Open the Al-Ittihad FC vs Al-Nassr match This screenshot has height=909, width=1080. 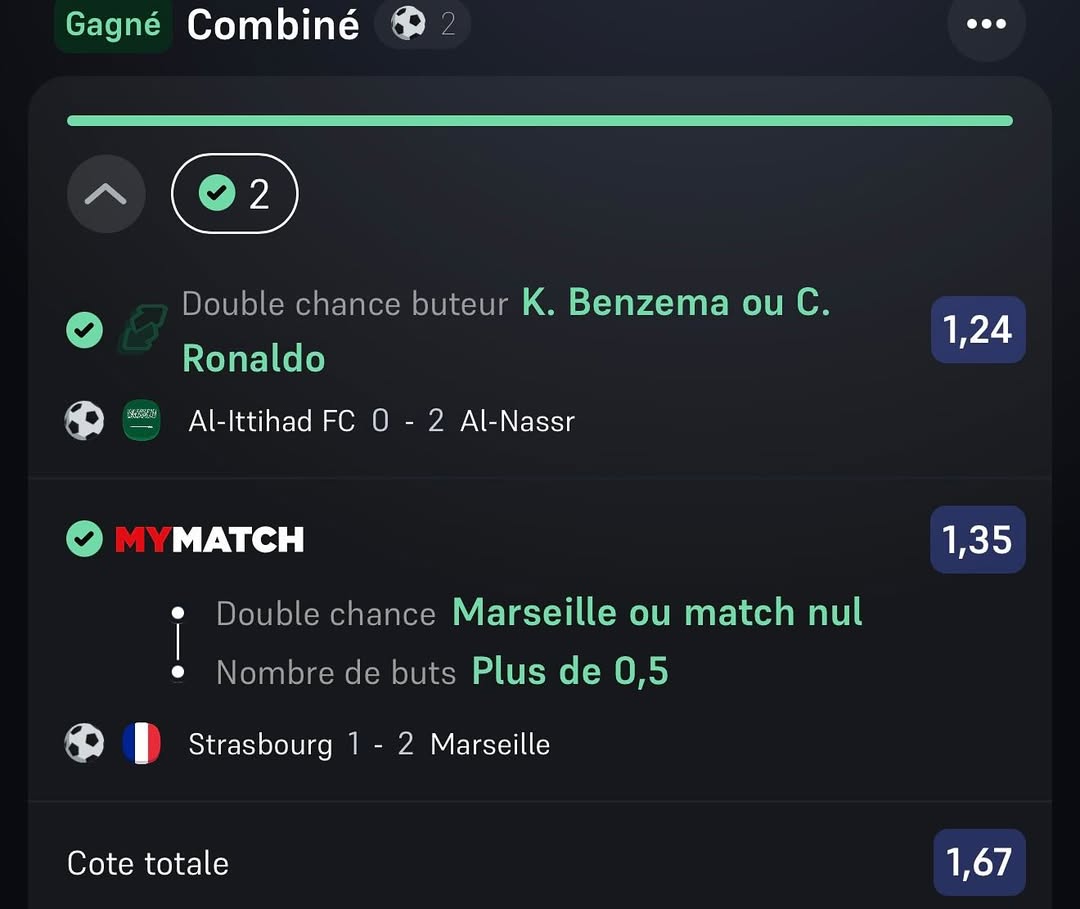381,421
